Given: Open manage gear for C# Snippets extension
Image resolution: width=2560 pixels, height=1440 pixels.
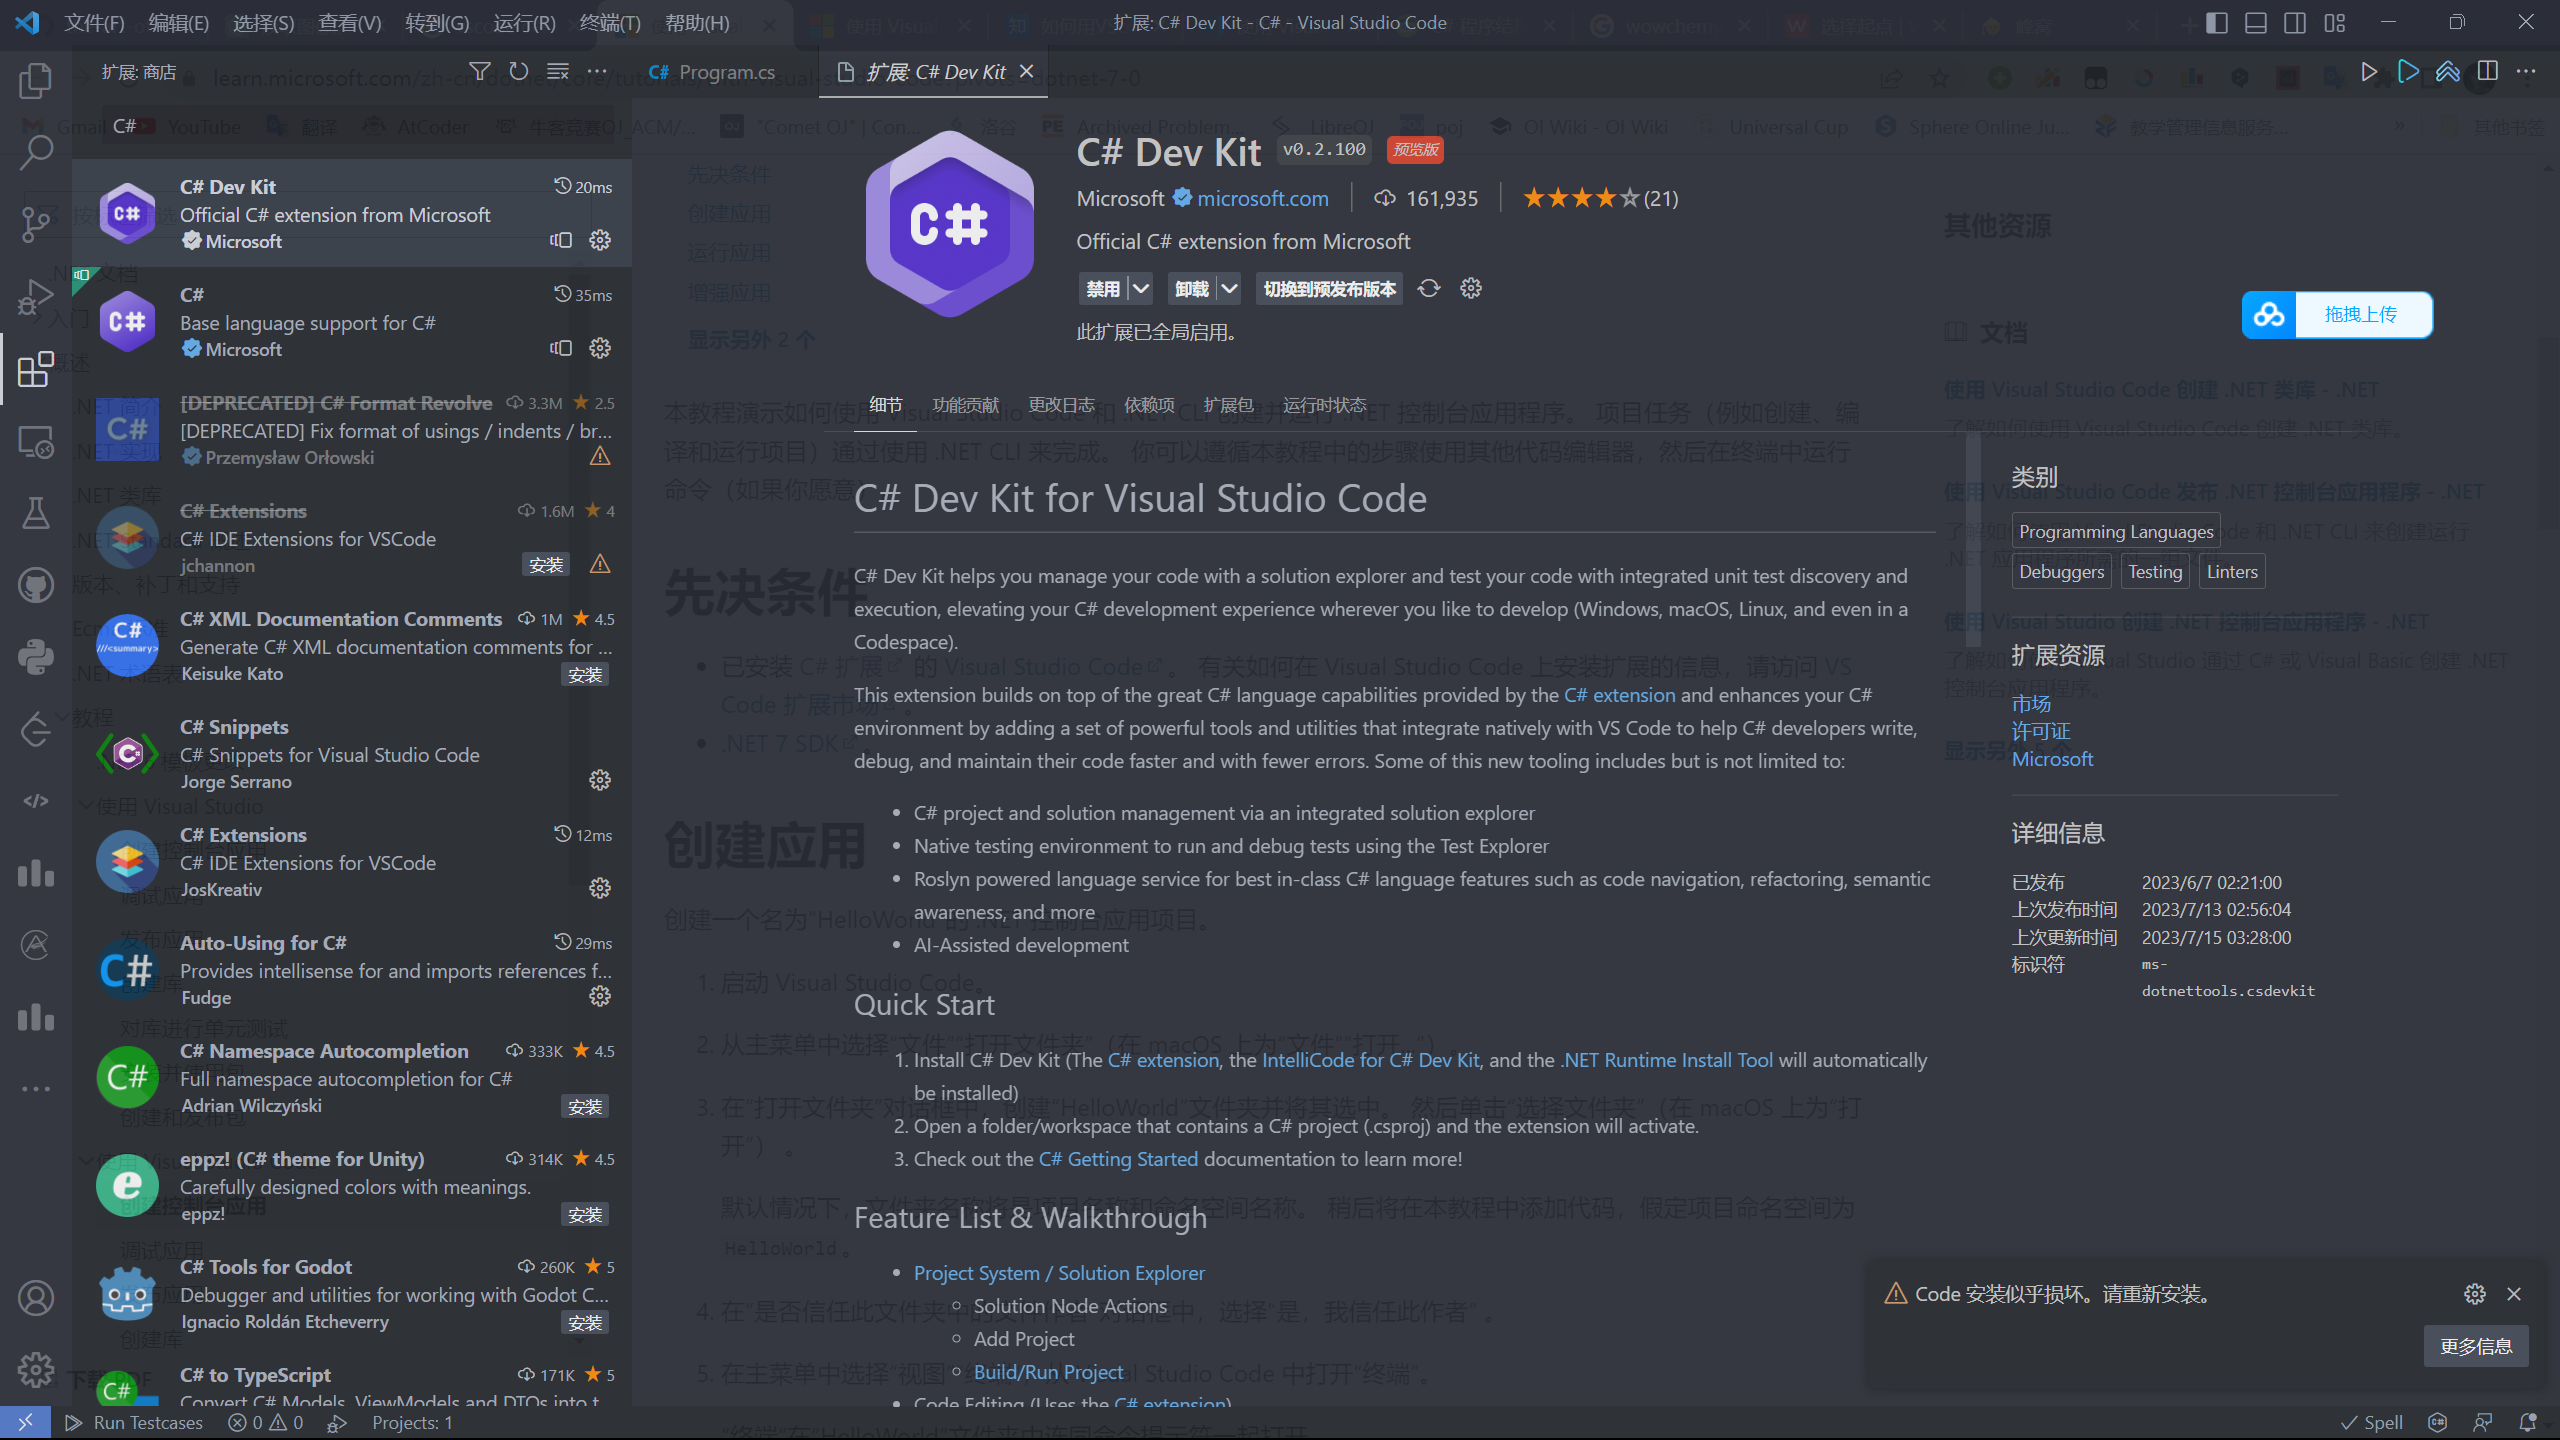Looking at the screenshot, I should [x=600, y=780].
